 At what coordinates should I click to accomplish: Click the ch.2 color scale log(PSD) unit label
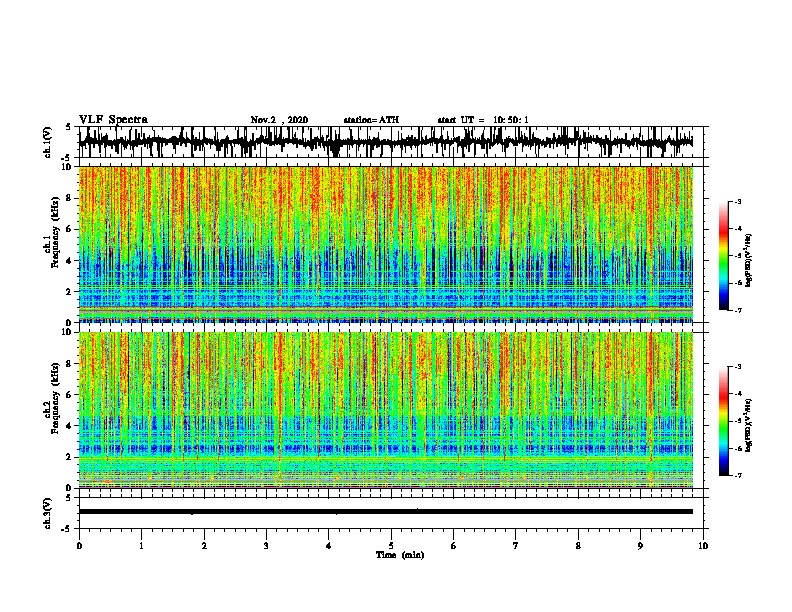coord(749,425)
